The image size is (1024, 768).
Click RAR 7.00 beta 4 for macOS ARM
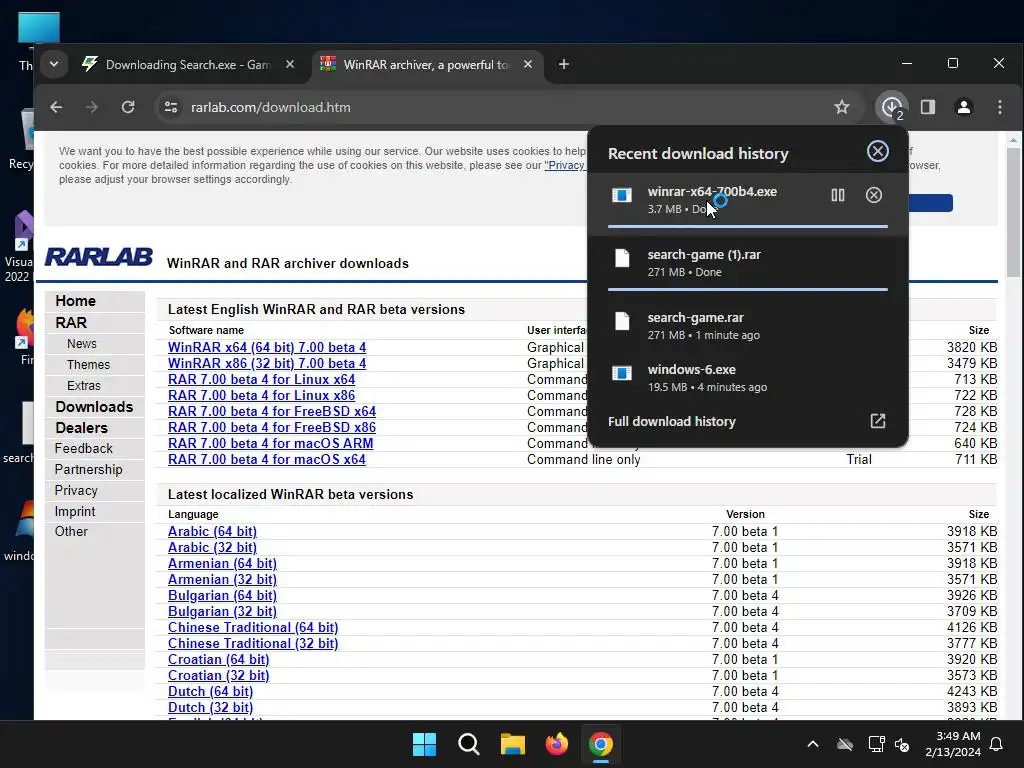pos(270,443)
